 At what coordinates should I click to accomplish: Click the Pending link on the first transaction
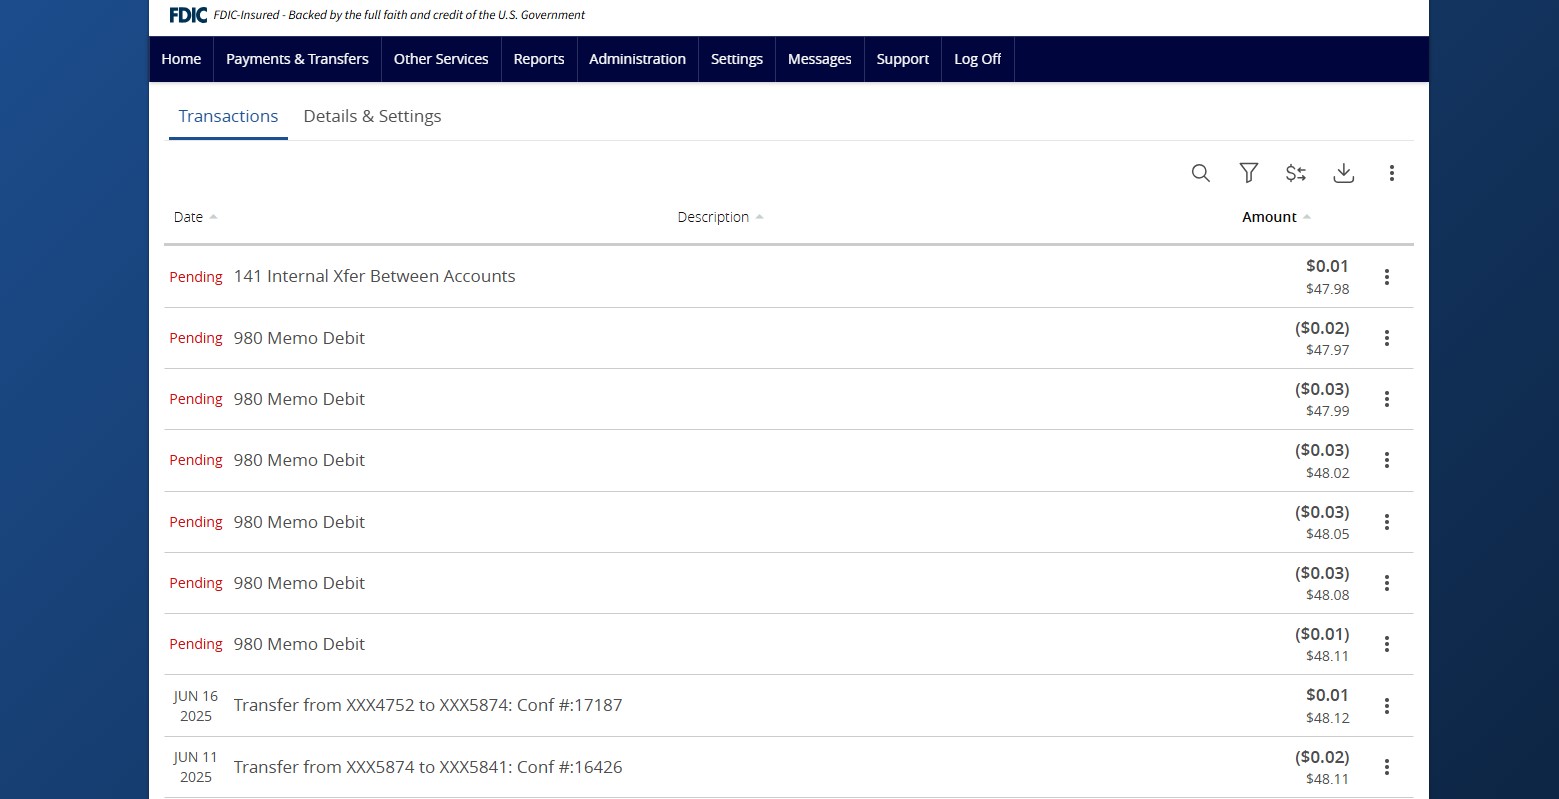195,277
